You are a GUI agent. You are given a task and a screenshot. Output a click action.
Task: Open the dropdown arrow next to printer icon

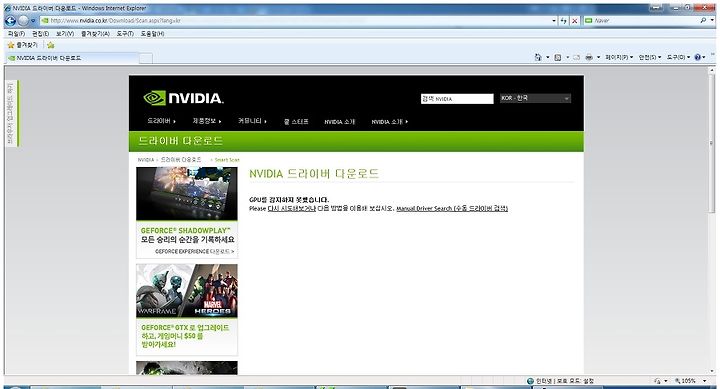pos(598,57)
